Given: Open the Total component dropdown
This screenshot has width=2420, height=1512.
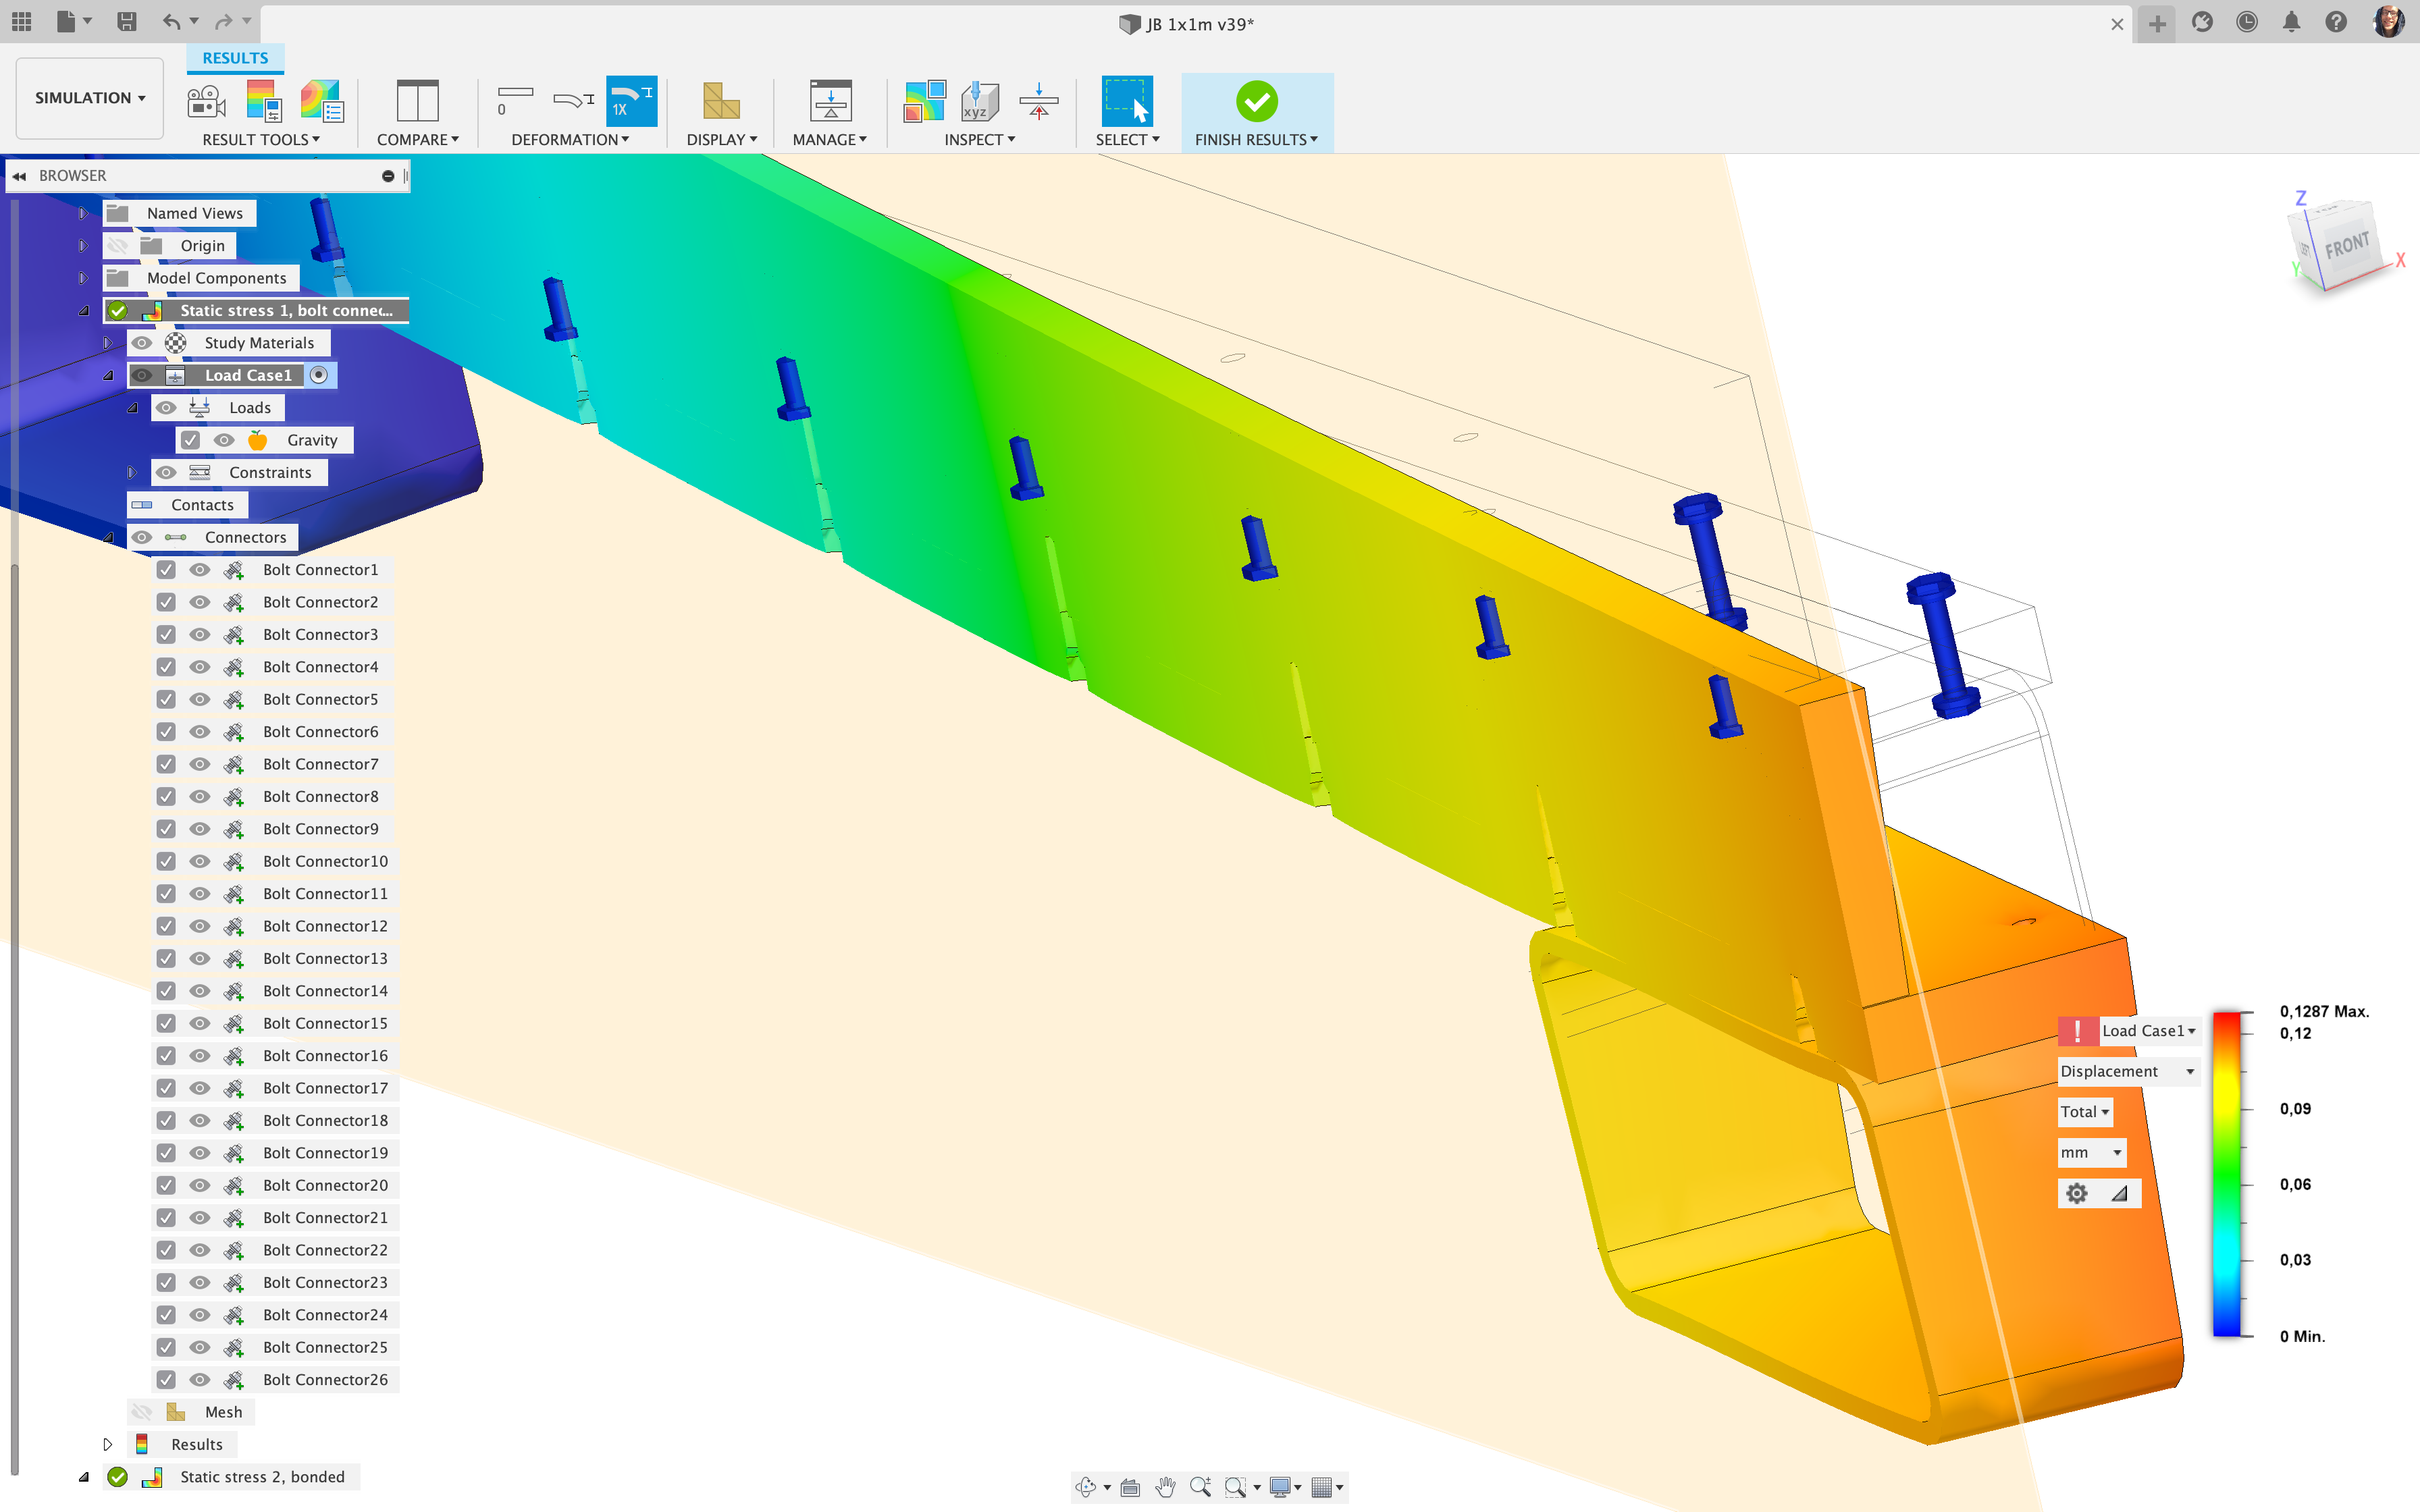Looking at the screenshot, I should [x=2085, y=1112].
